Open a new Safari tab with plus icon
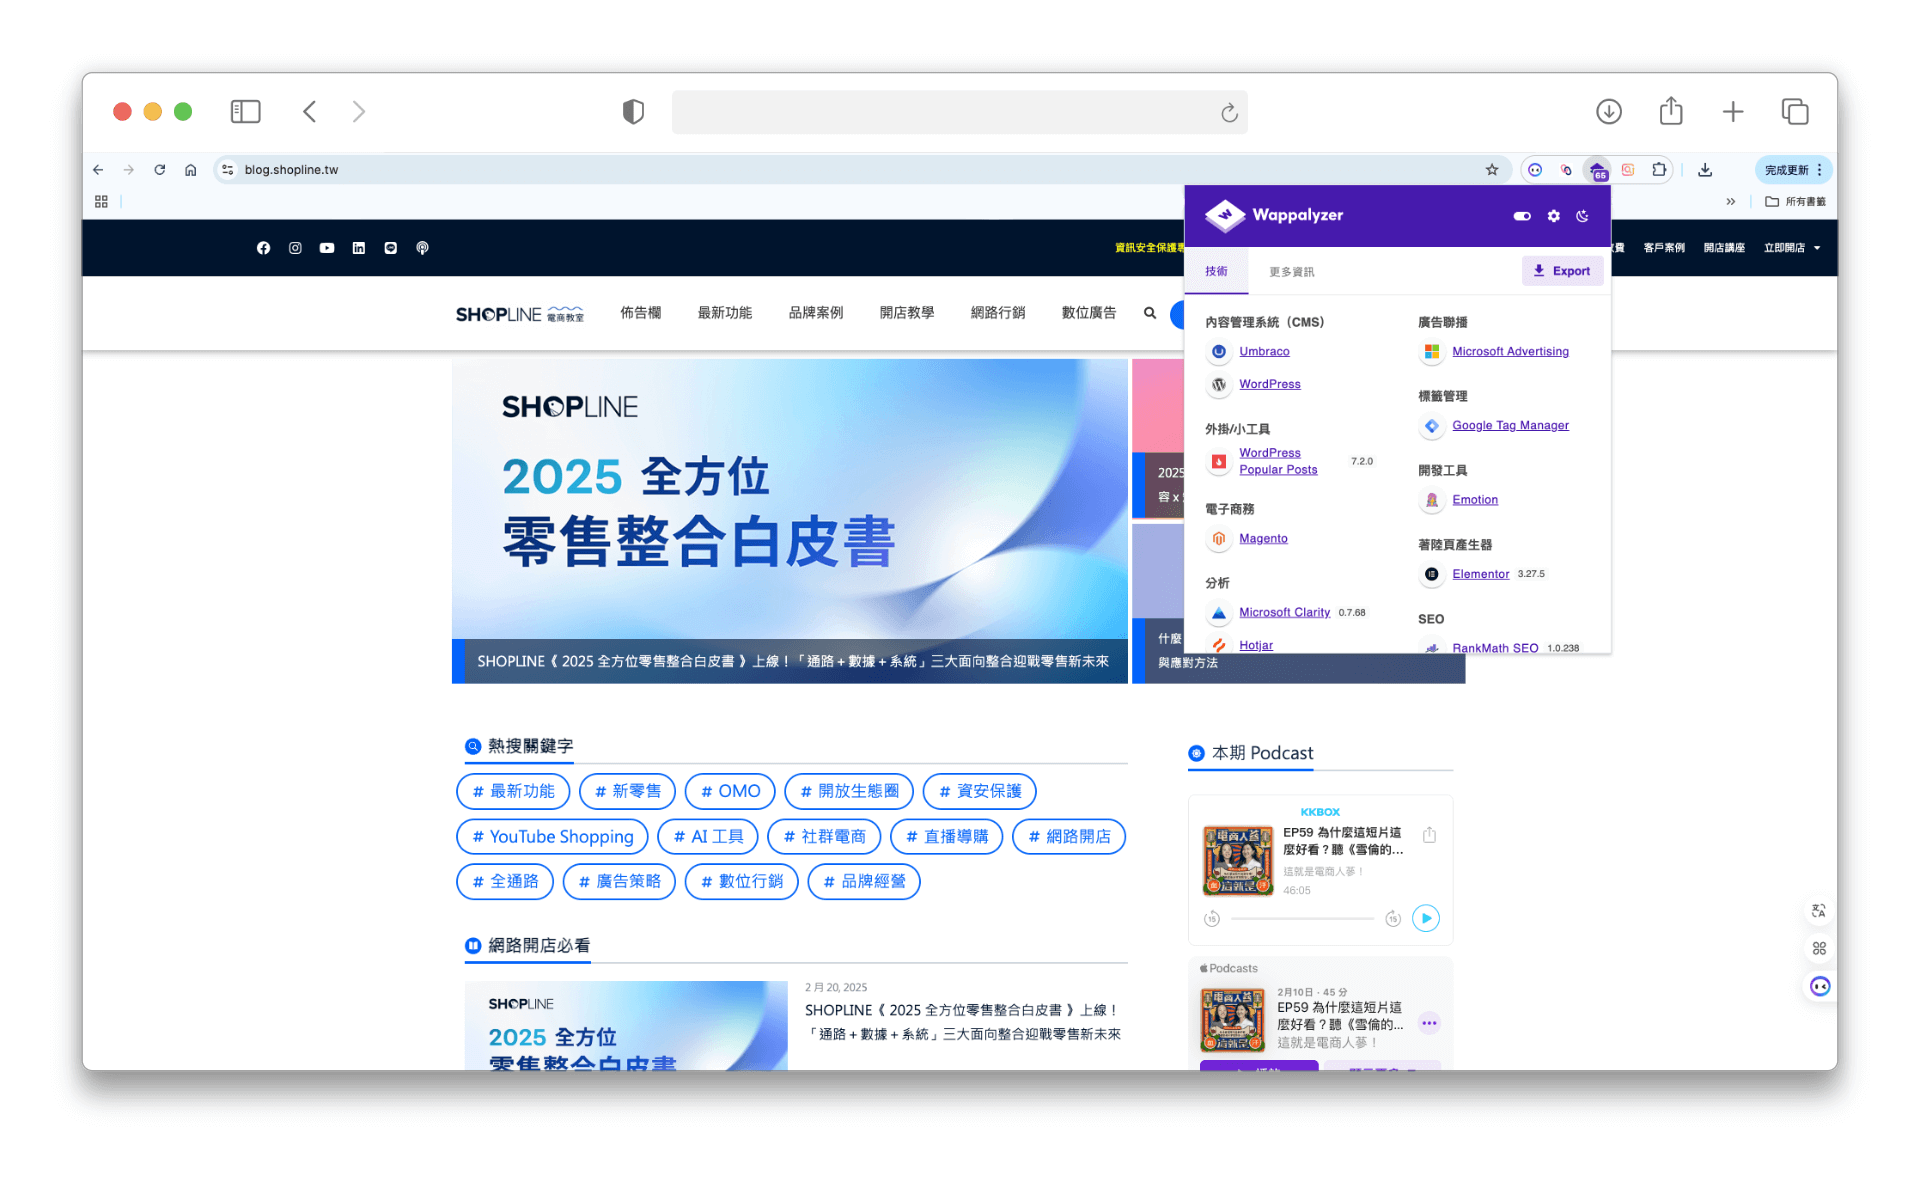The image size is (1920, 1179). [1733, 111]
